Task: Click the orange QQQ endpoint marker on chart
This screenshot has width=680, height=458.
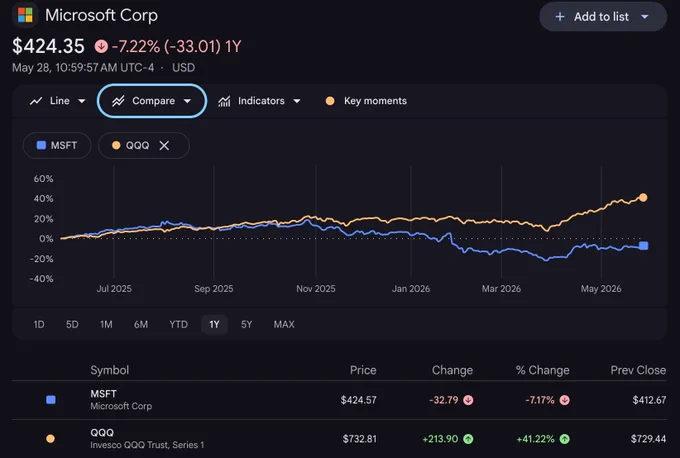Action: tap(643, 198)
